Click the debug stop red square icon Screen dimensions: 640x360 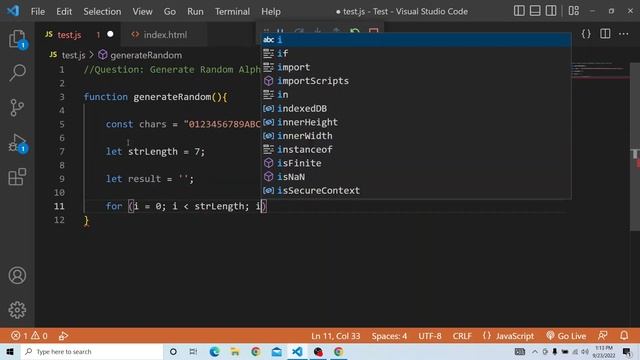pyautogui.click(x=373, y=31)
